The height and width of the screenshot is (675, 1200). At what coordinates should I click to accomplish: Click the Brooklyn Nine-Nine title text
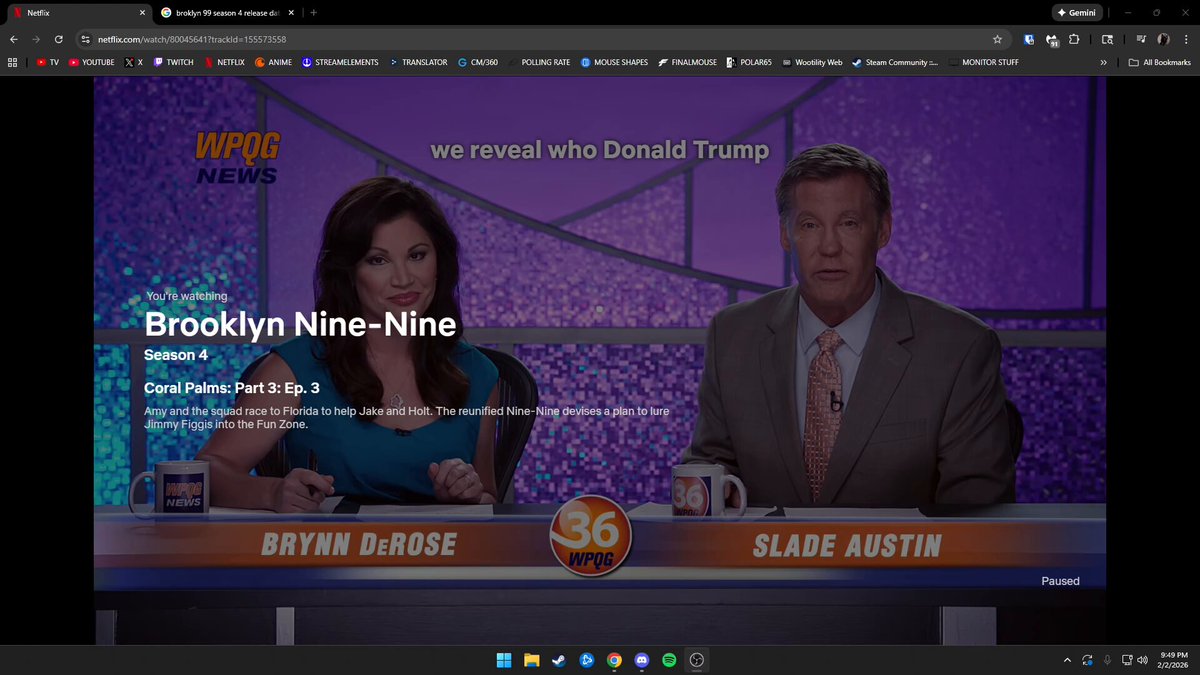[x=300, y=324]
